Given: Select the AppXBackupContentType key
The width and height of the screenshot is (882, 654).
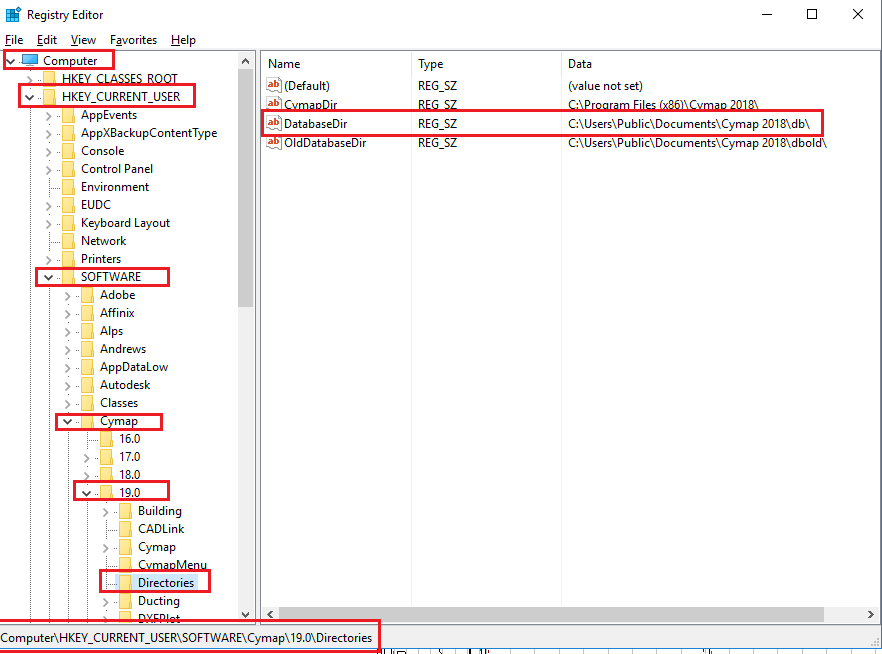Looking at the screenshot, I should point(149,133).
